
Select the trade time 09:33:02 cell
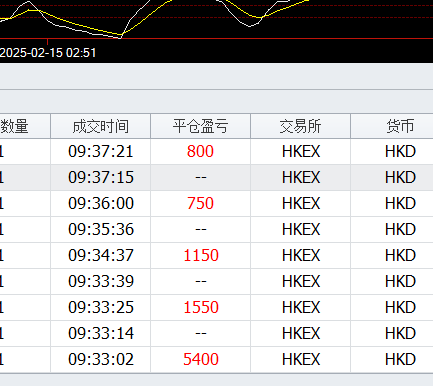coord(101,359)
